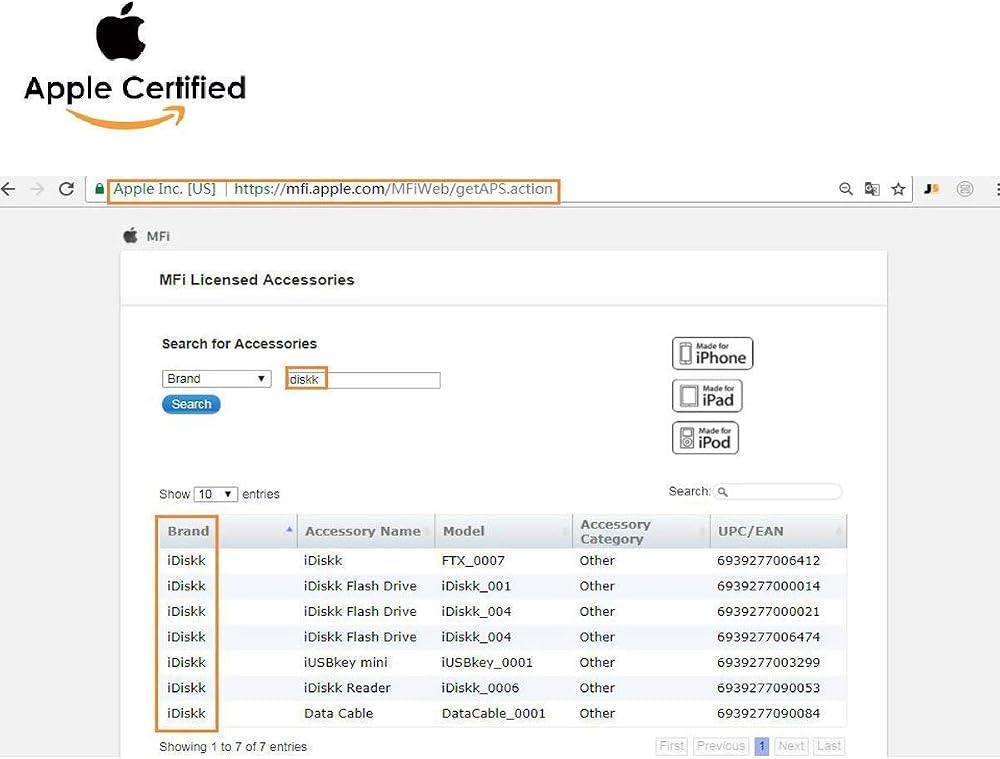The width and height of the screenshot is (1000, 759).
Task: Click the Apple logo next to MFi
Action: click(x=130, y=235)
